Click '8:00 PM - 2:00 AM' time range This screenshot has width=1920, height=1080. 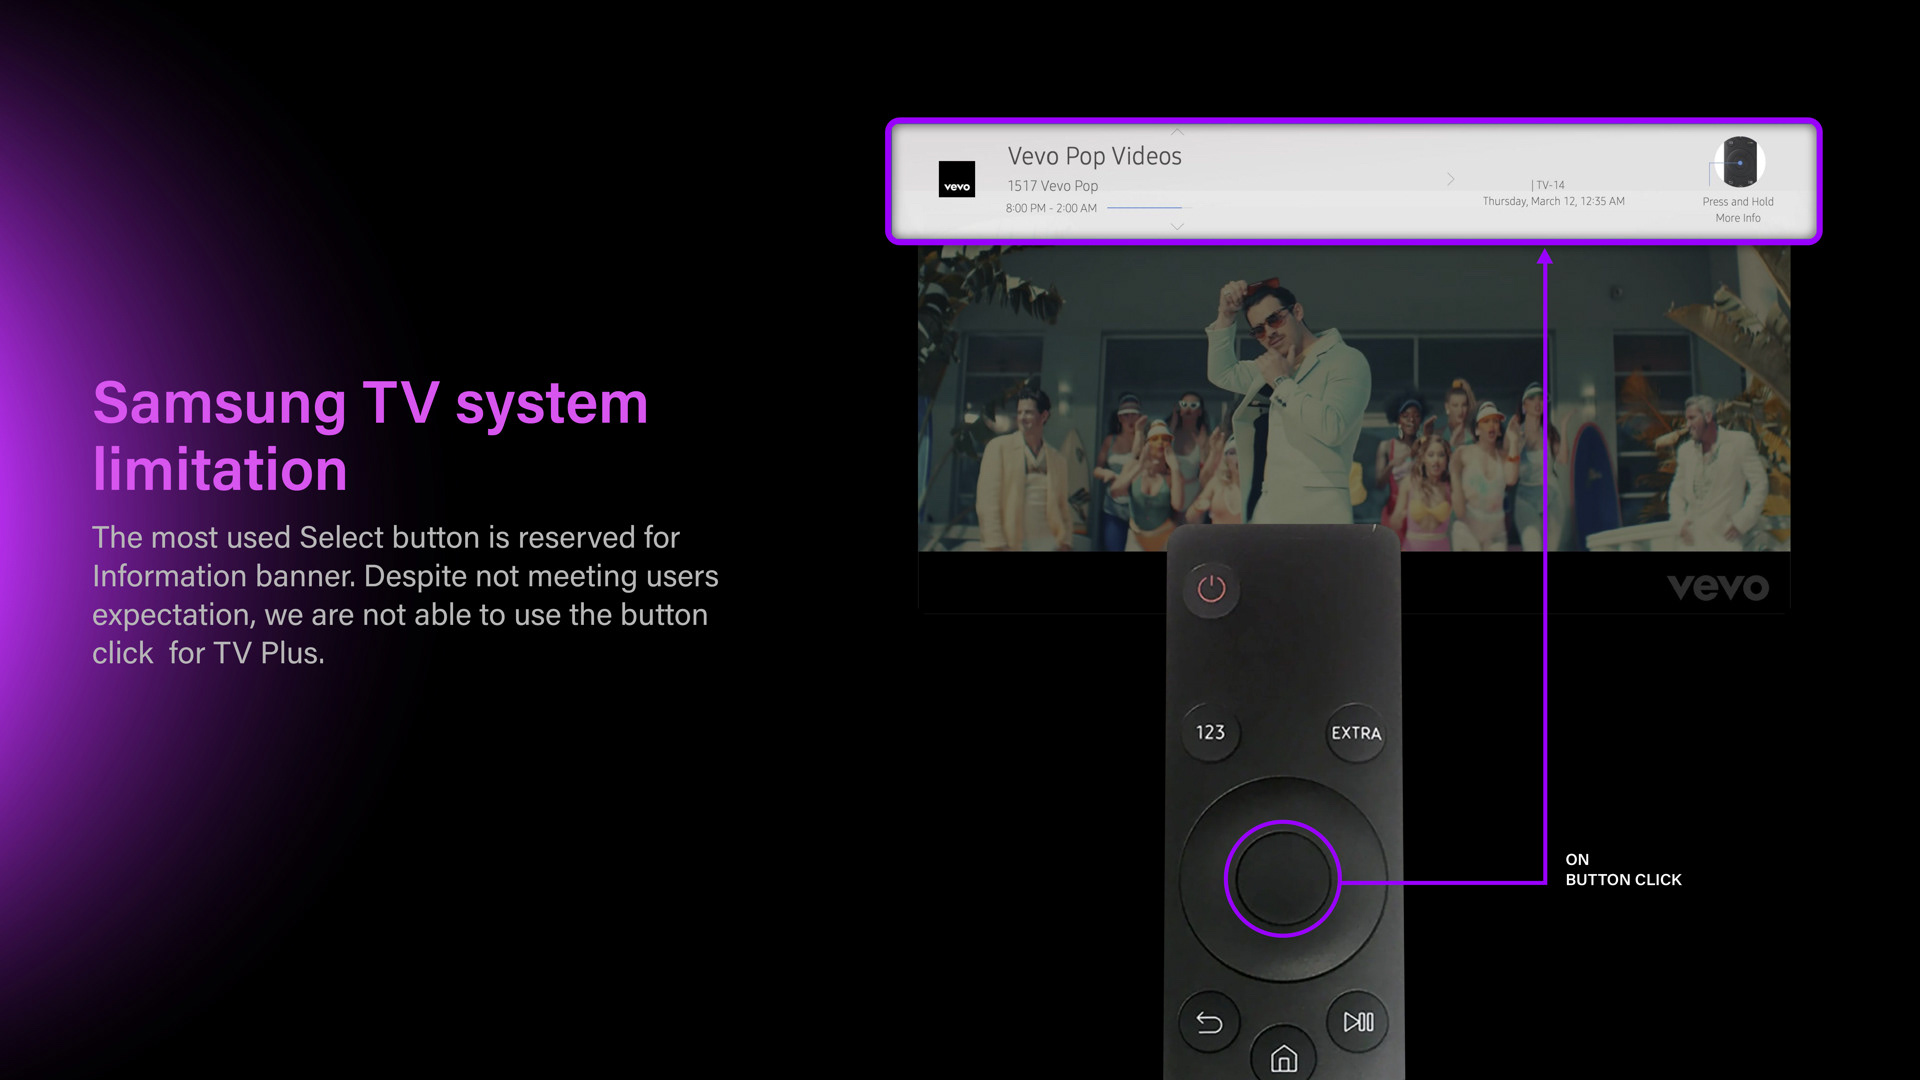[1051, 208]
